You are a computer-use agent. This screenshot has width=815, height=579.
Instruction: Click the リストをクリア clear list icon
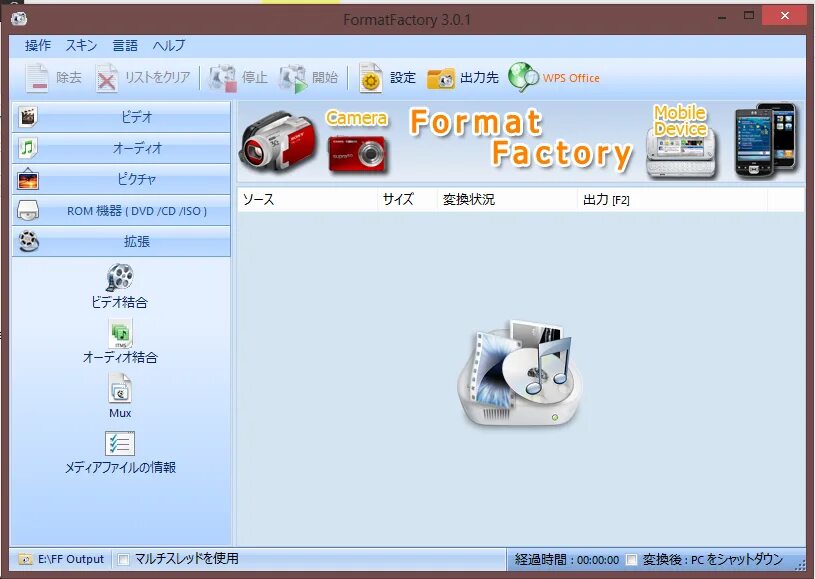pos(107,78)
